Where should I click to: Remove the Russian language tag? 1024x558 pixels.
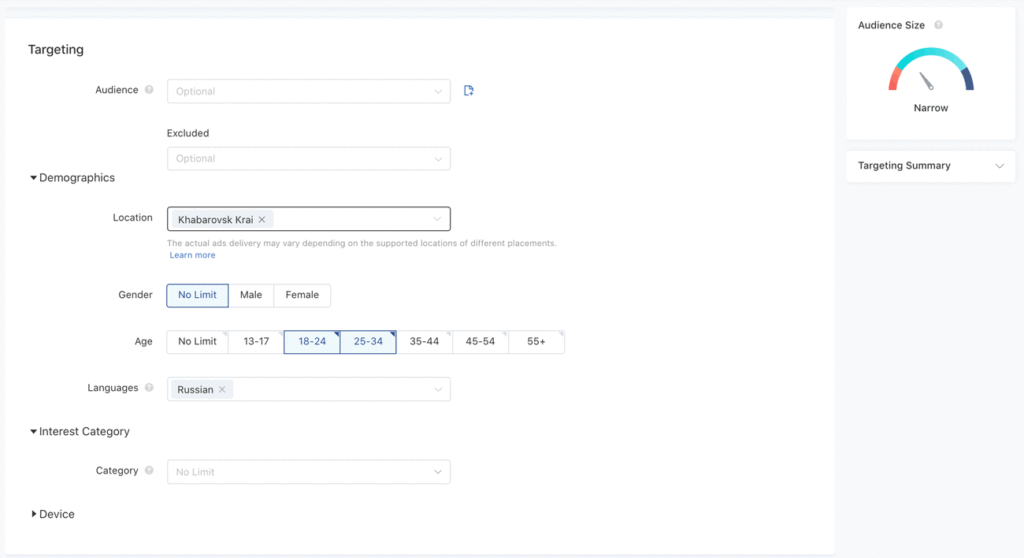[x=222, y=389]
